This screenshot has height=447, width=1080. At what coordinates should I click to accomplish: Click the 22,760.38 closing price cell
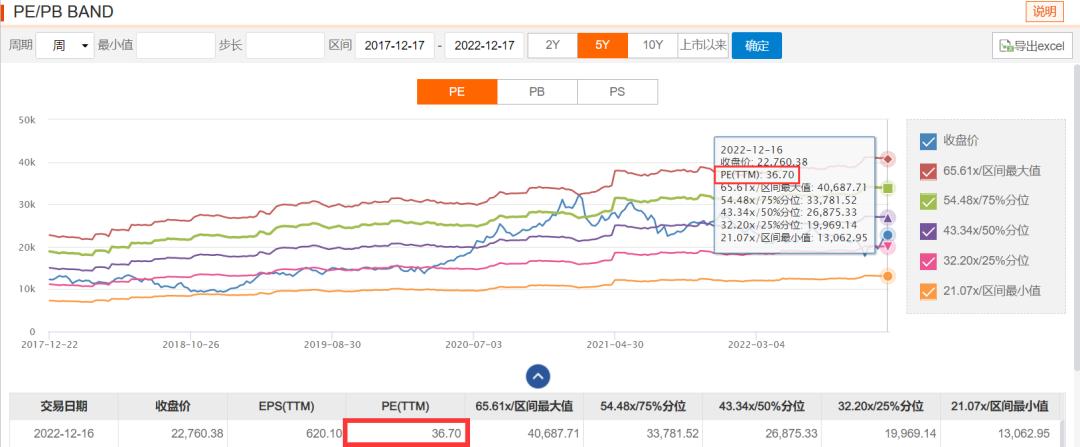pos(173,434)
